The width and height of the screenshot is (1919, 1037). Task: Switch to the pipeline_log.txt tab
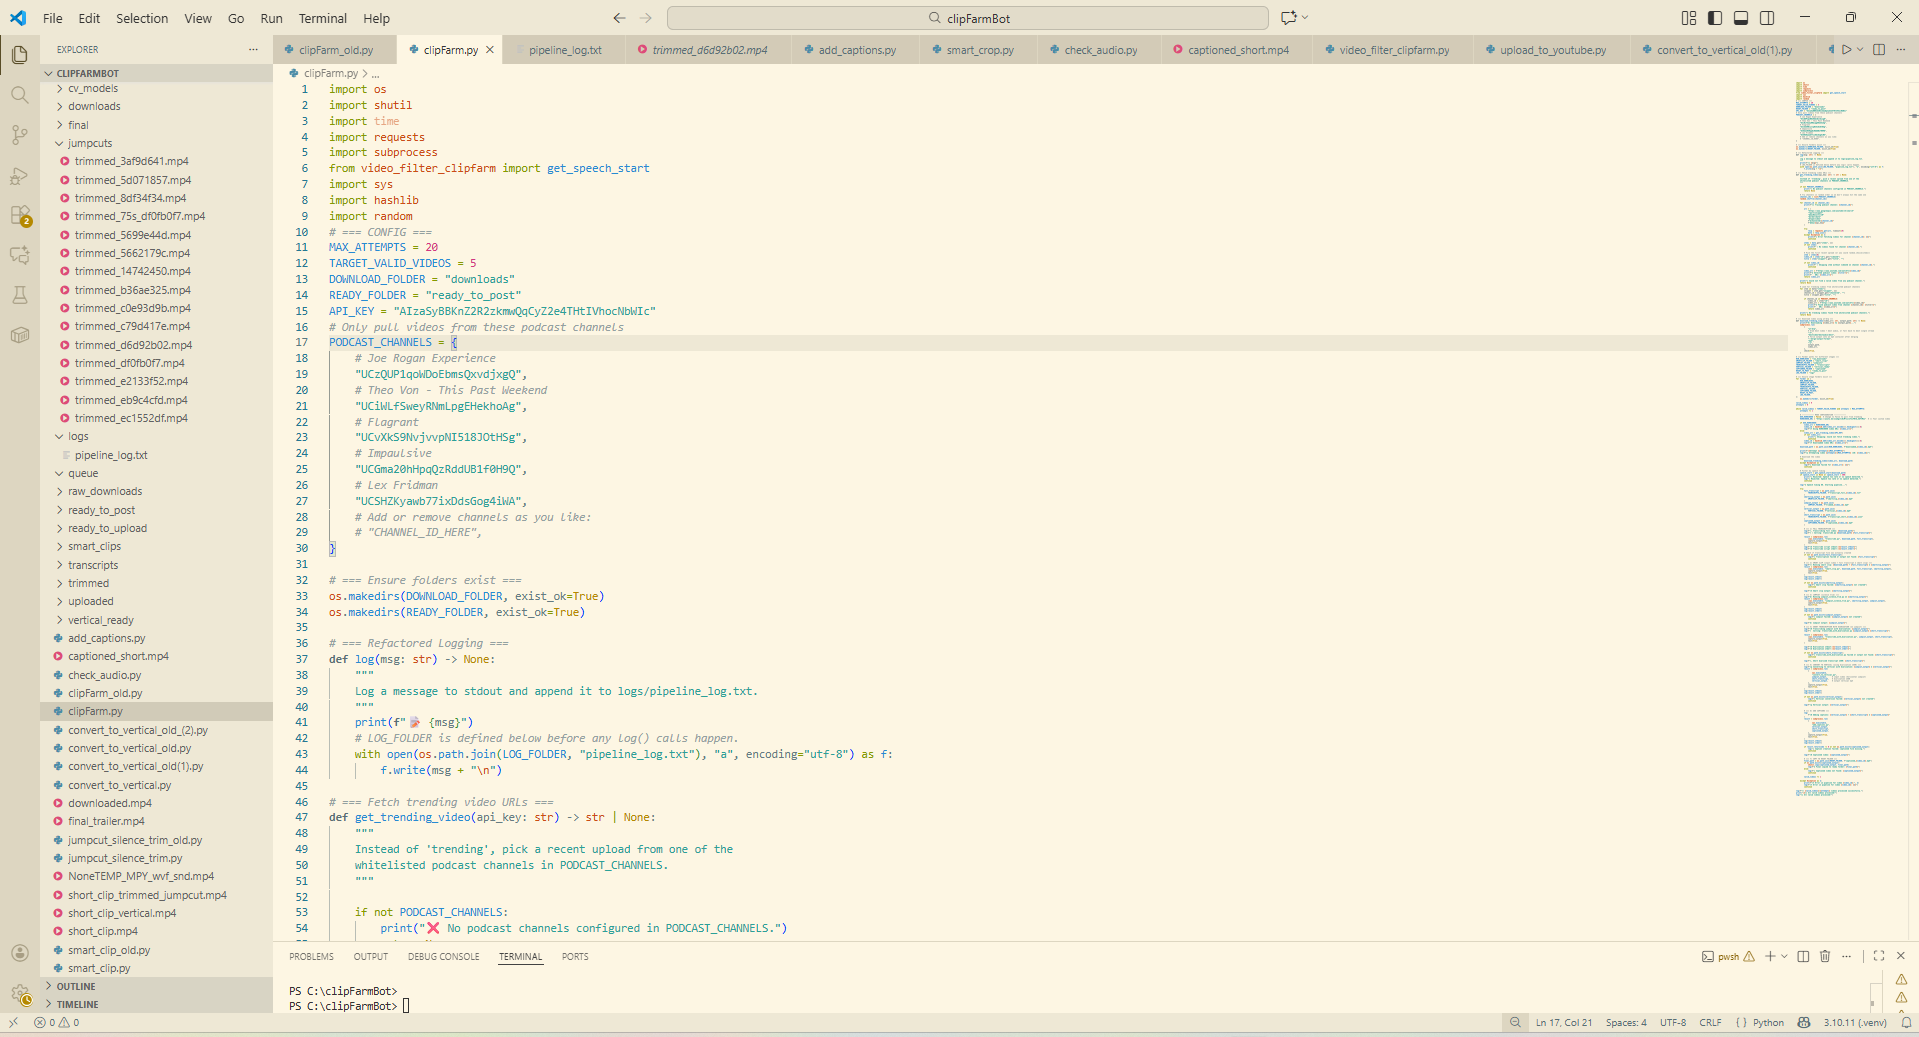click(x=565, y=49)
